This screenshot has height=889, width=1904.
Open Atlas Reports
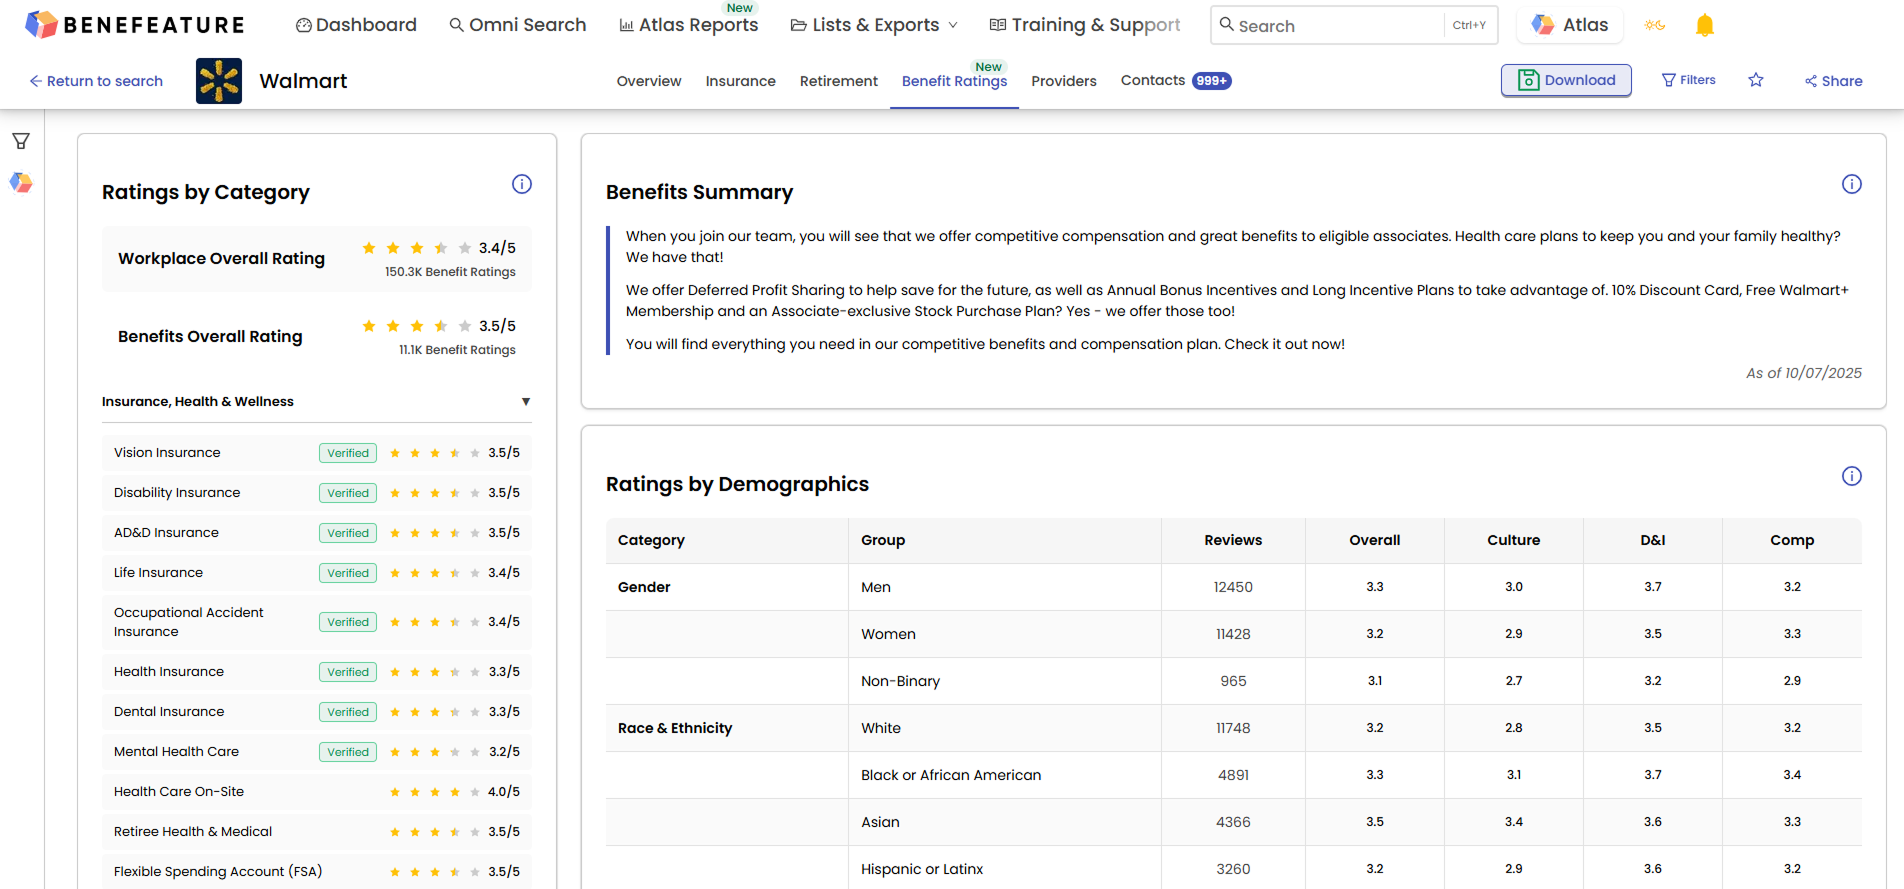[x=689, y=25]
